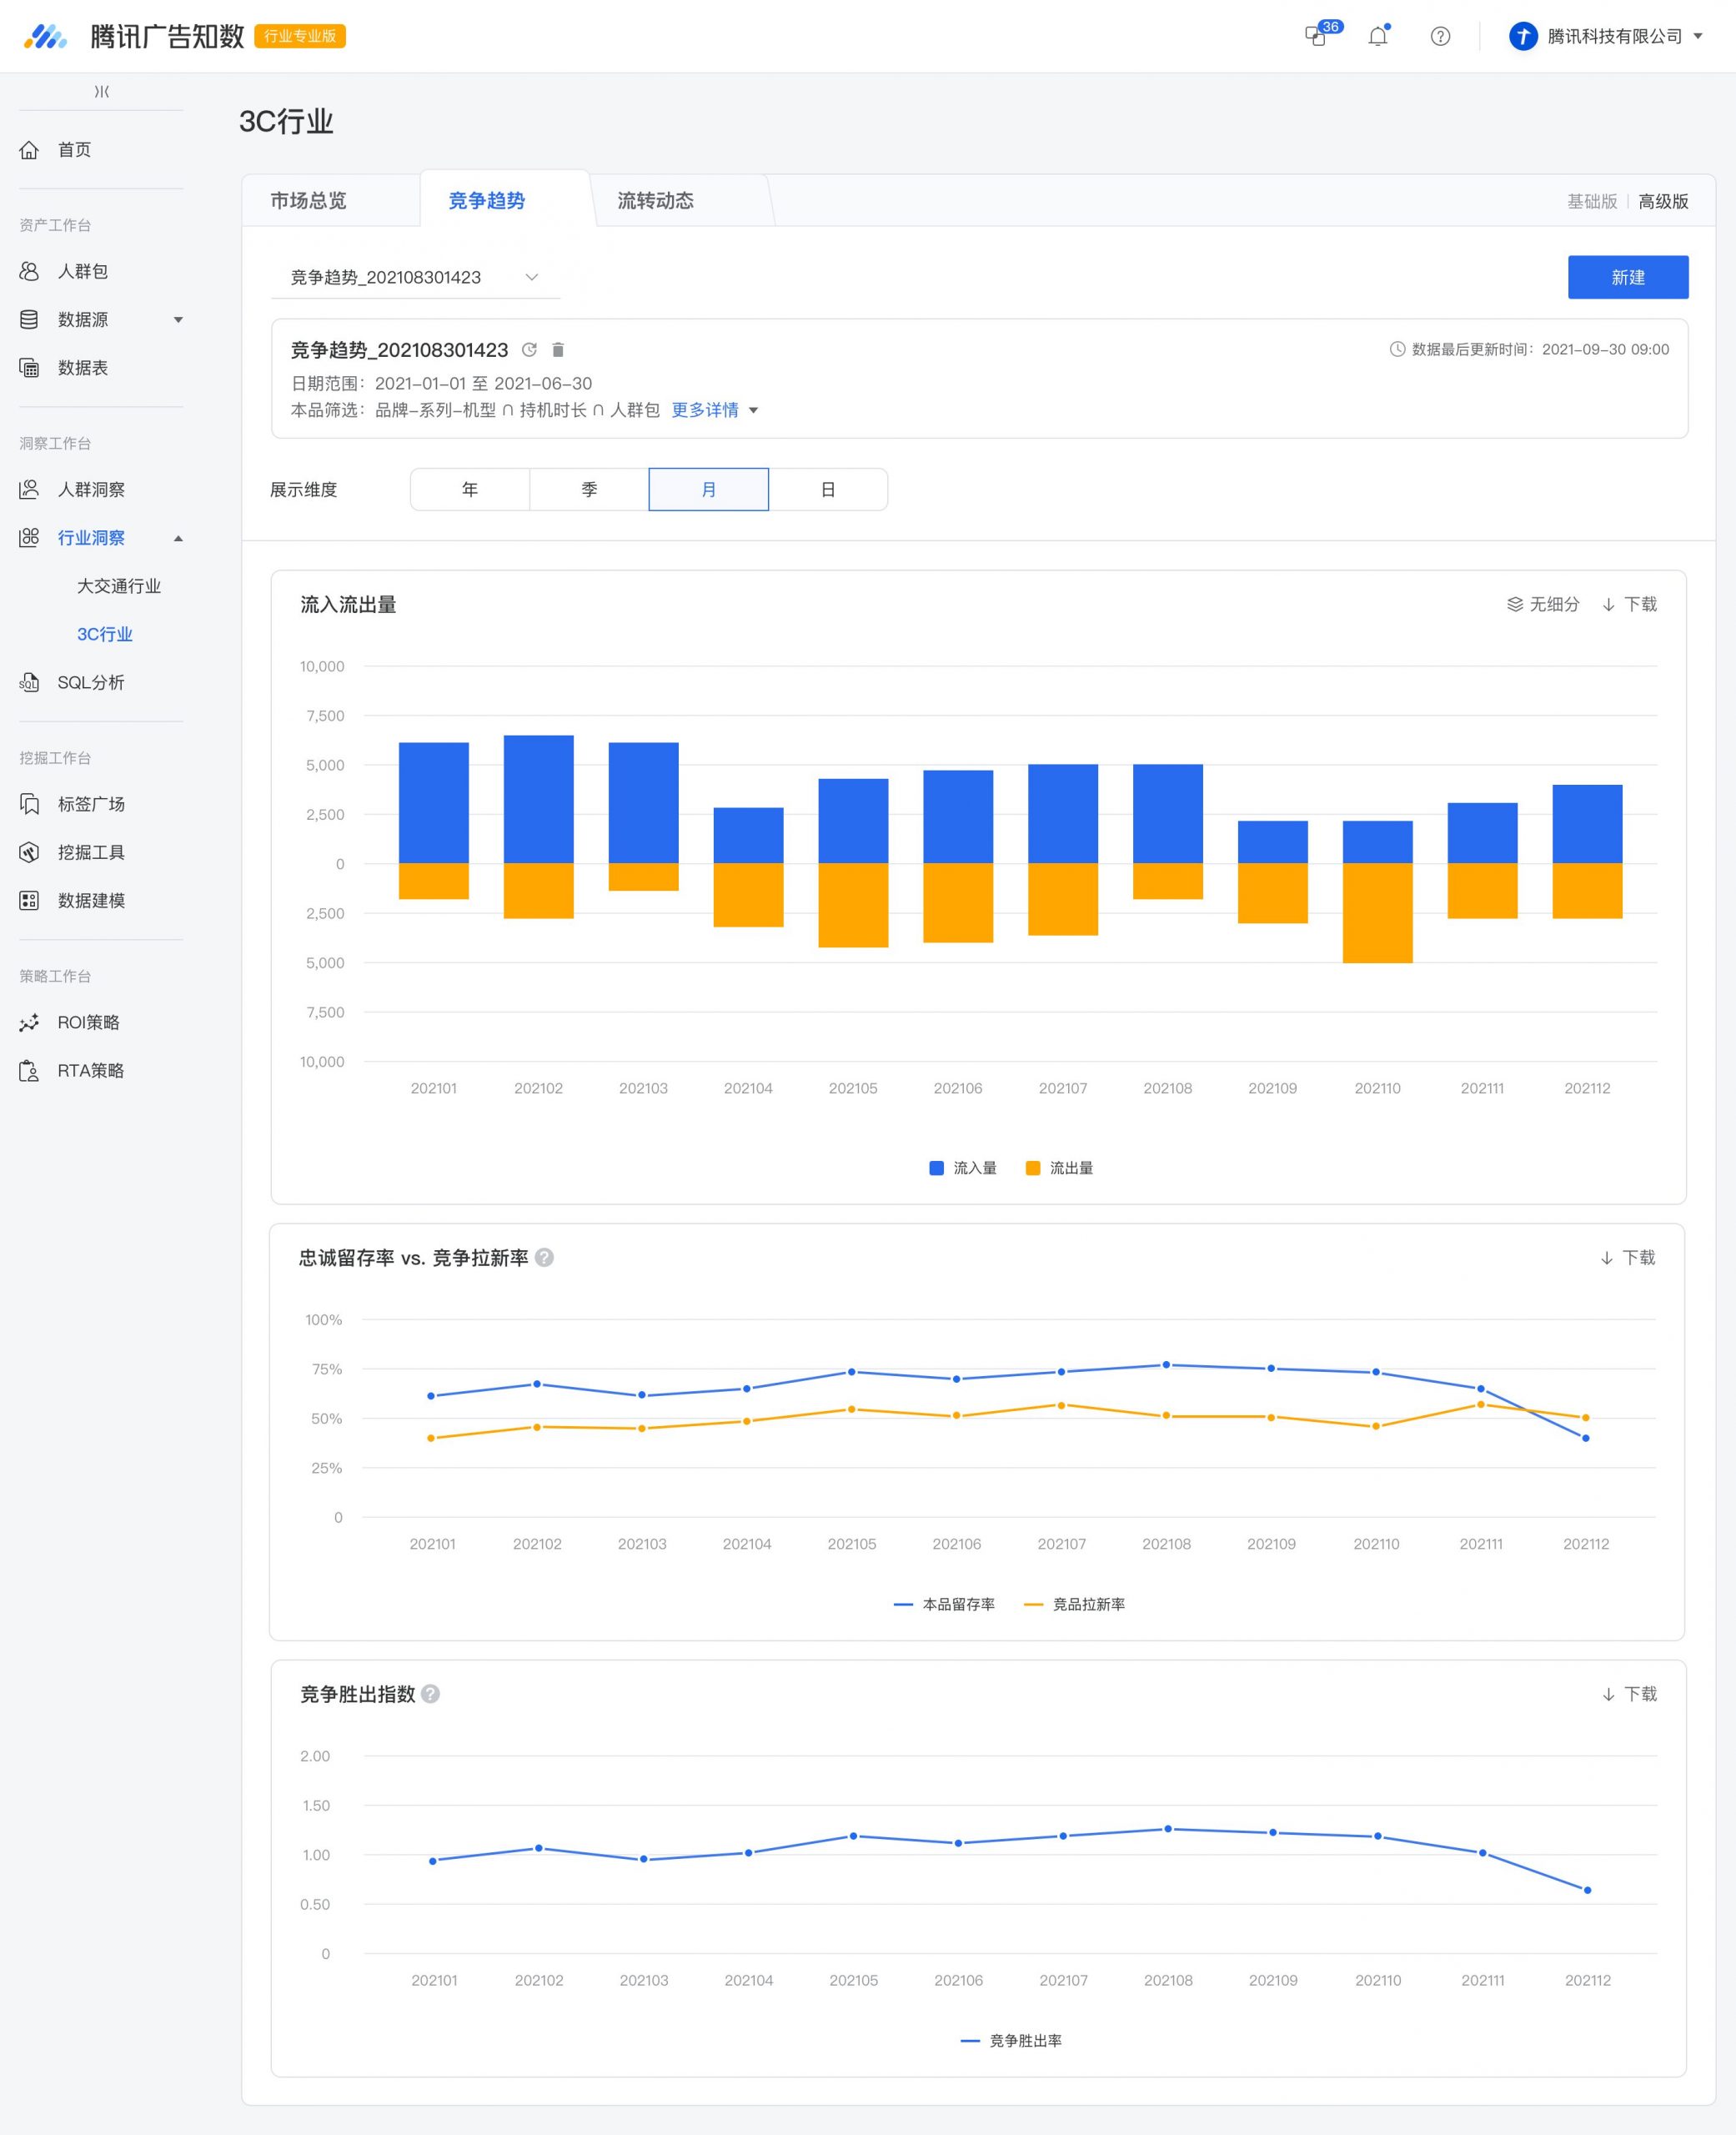The height and width of the screenshot is (2135, 1736).
Task: Delete report using the trash icon
Action: click(558, 350)
